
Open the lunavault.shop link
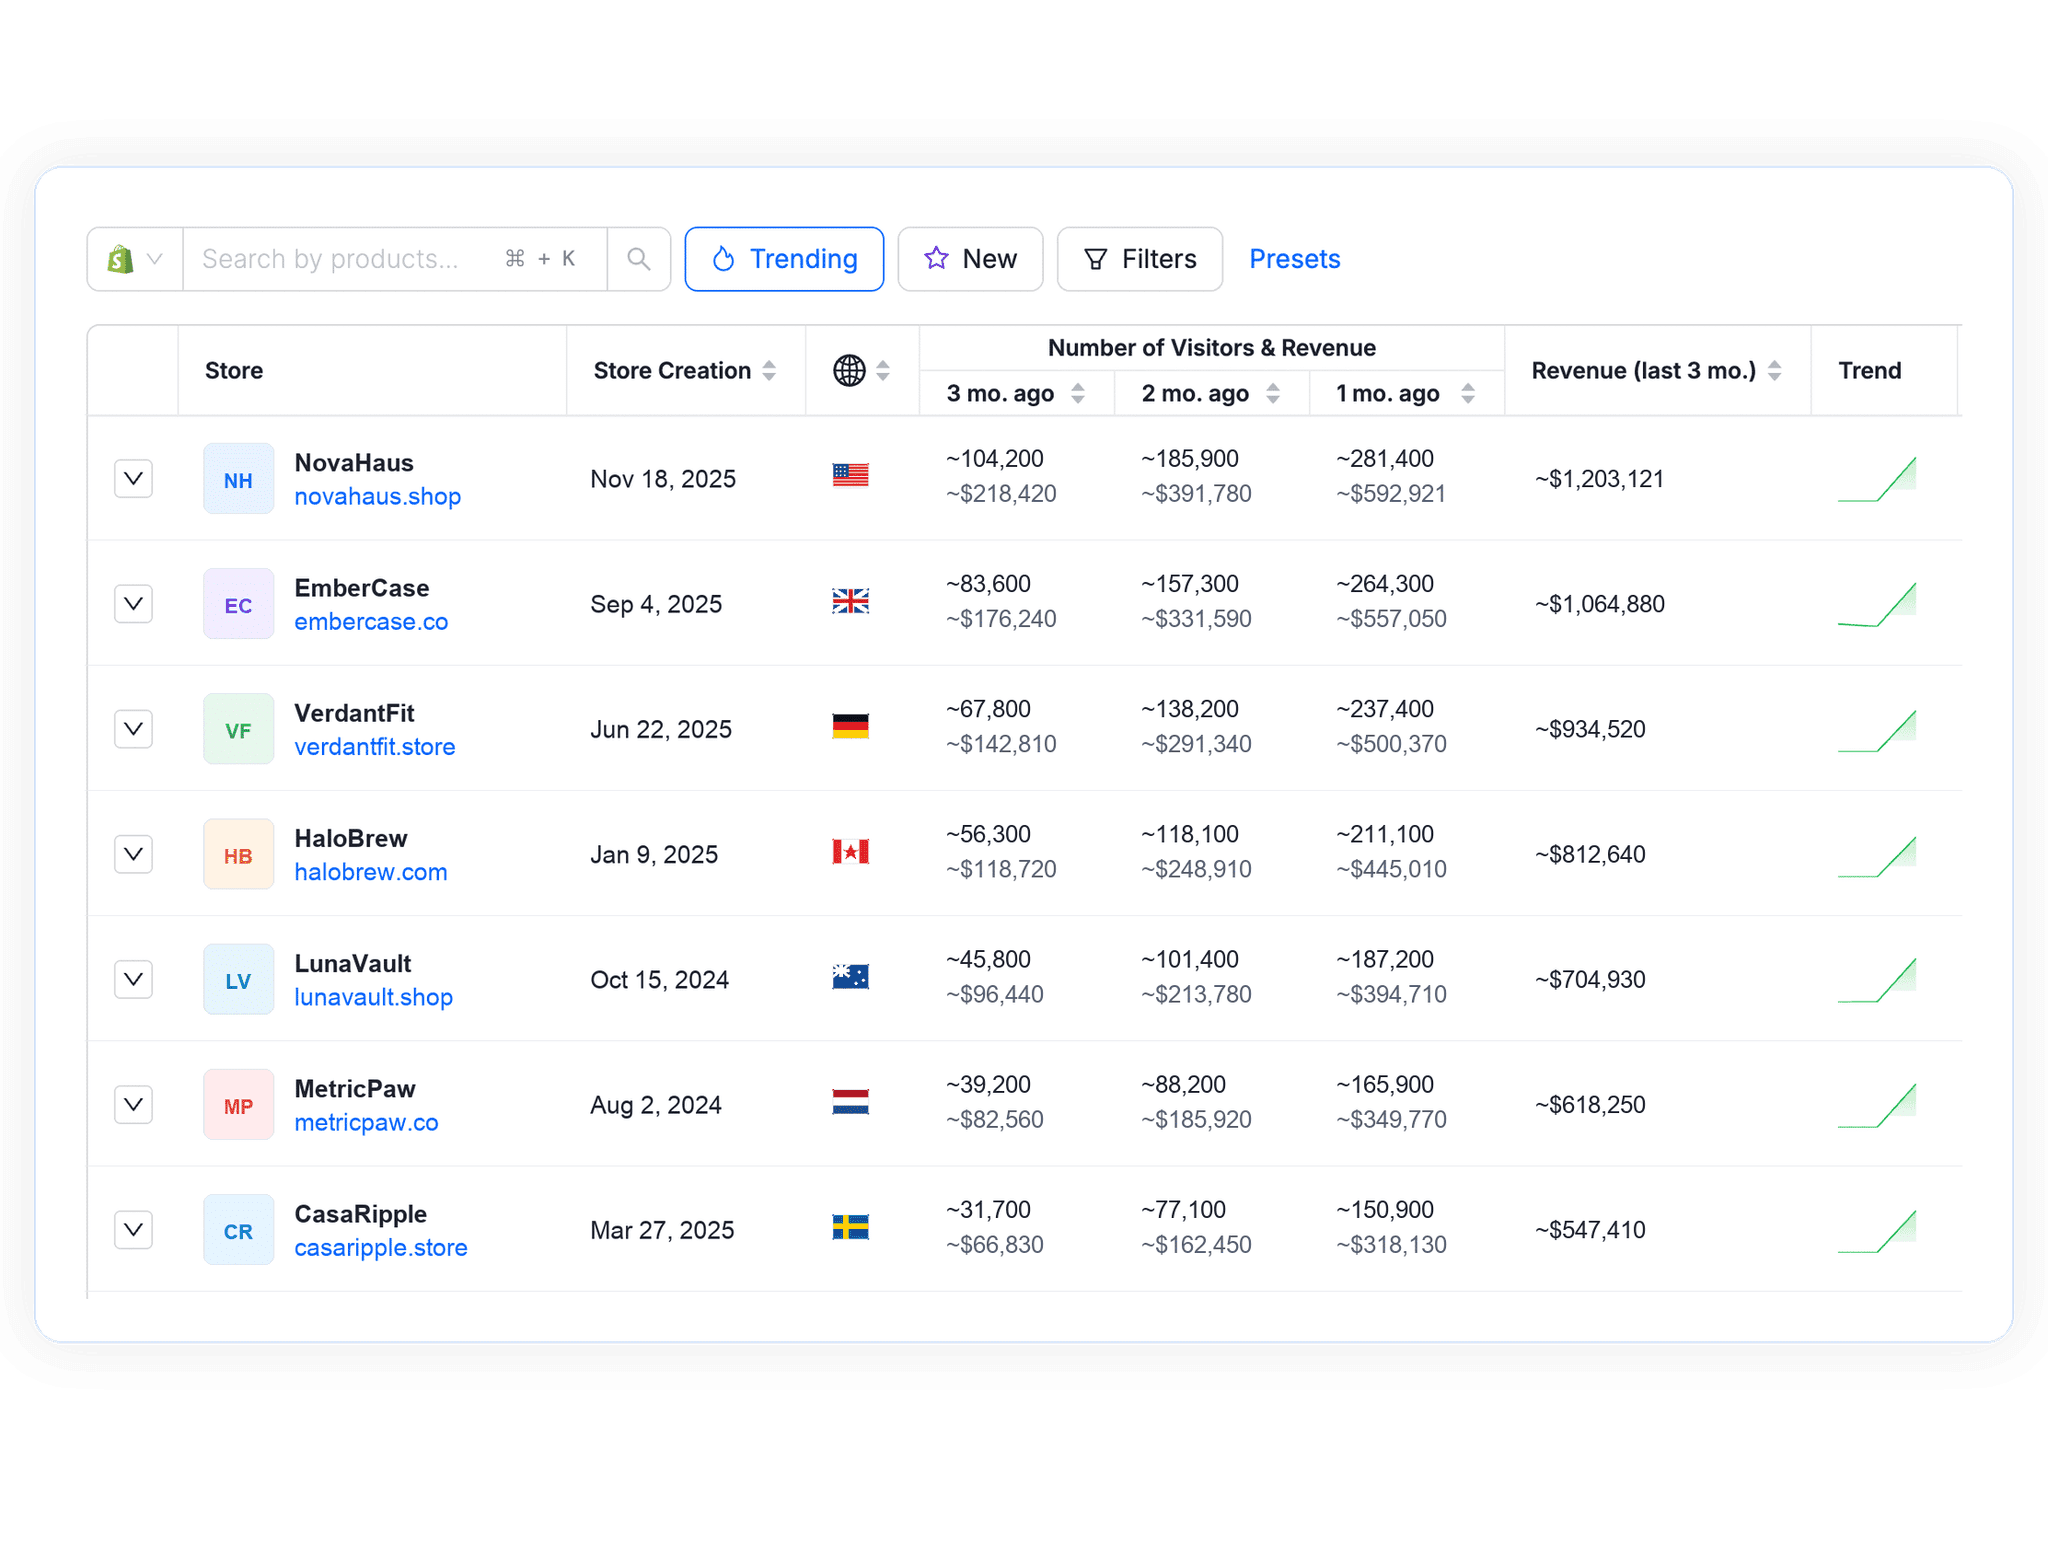(373, 997)
